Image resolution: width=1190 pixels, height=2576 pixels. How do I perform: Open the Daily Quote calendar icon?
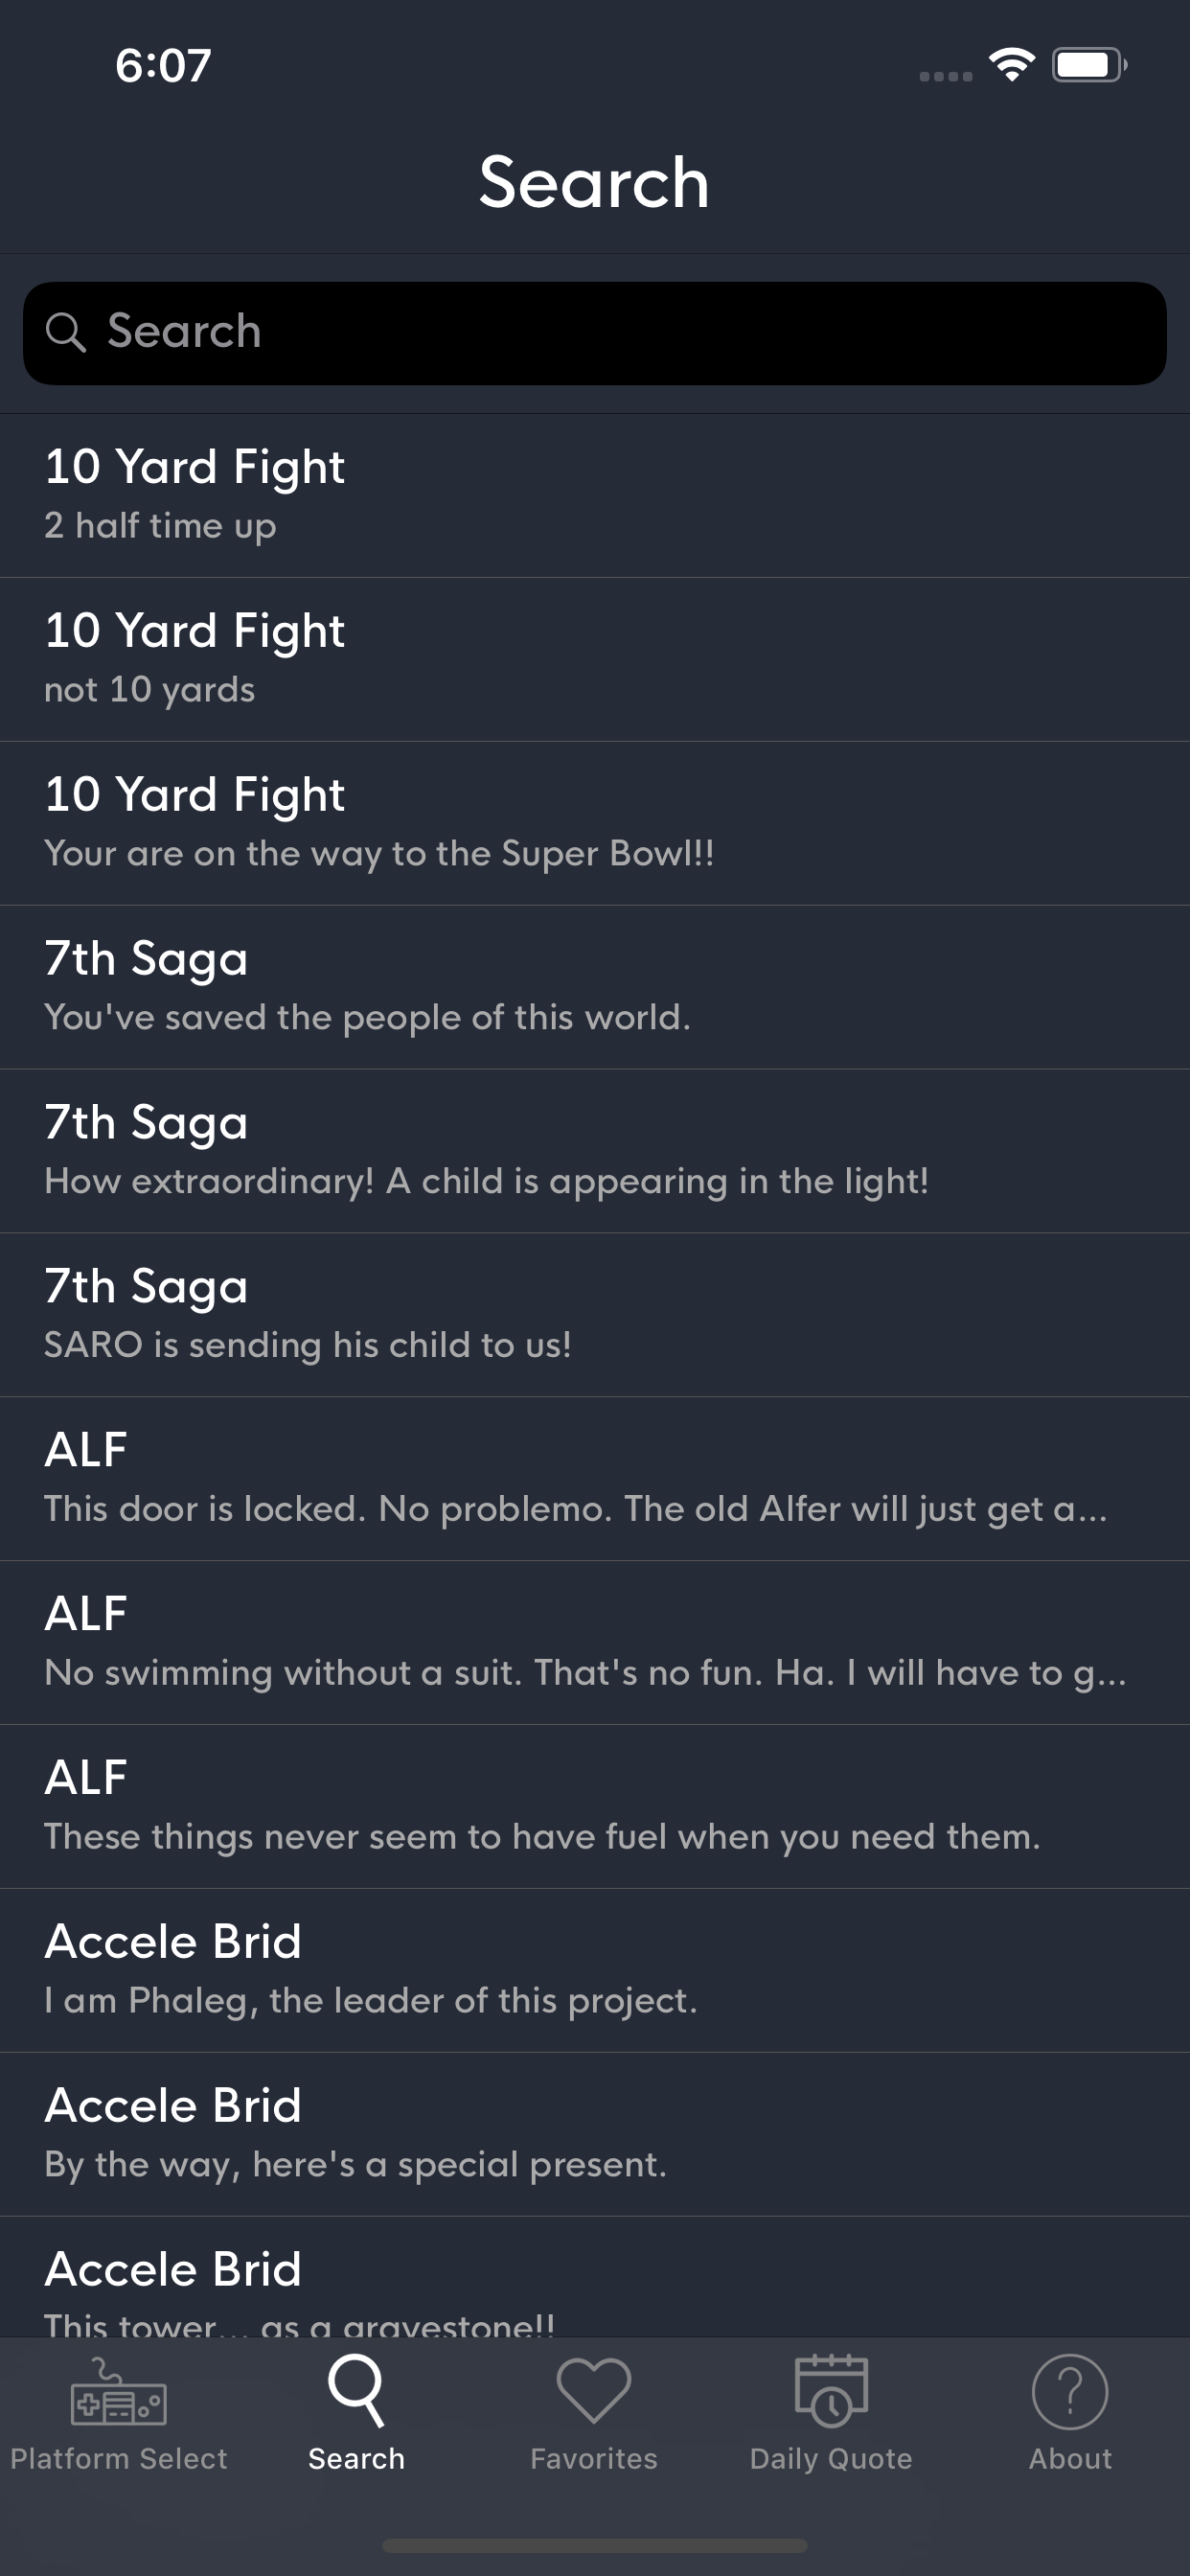[830, 2391]
